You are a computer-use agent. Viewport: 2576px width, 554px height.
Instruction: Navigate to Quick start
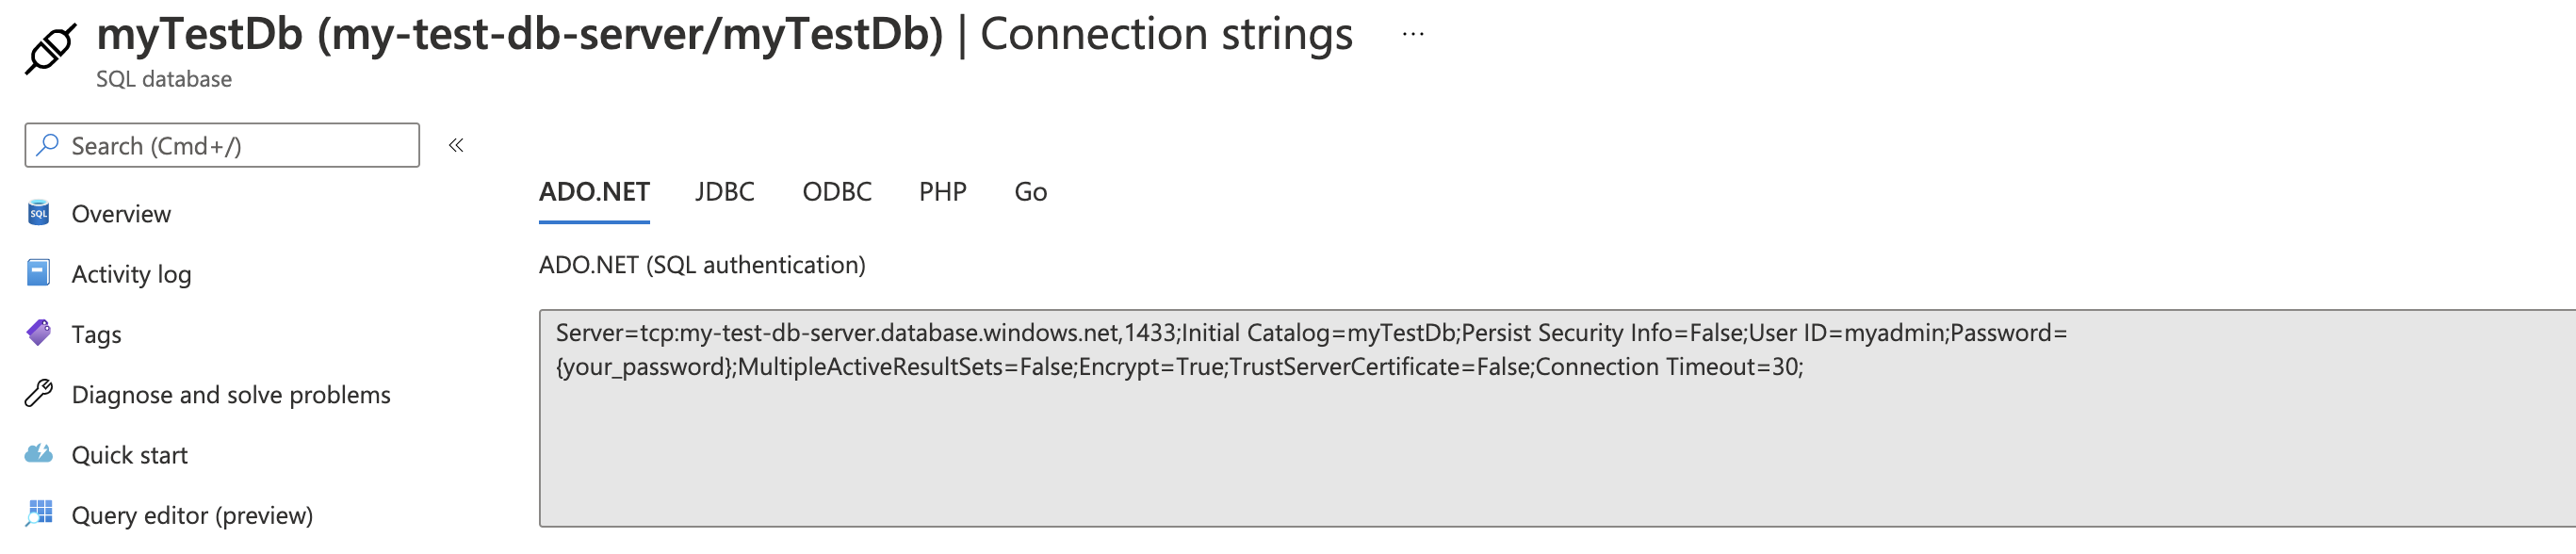[129, 454]
